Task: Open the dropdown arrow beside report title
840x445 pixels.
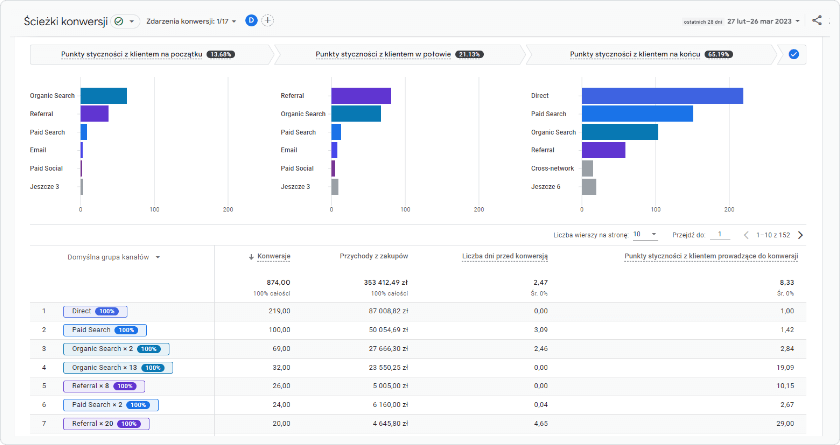Action: [132, 21]
